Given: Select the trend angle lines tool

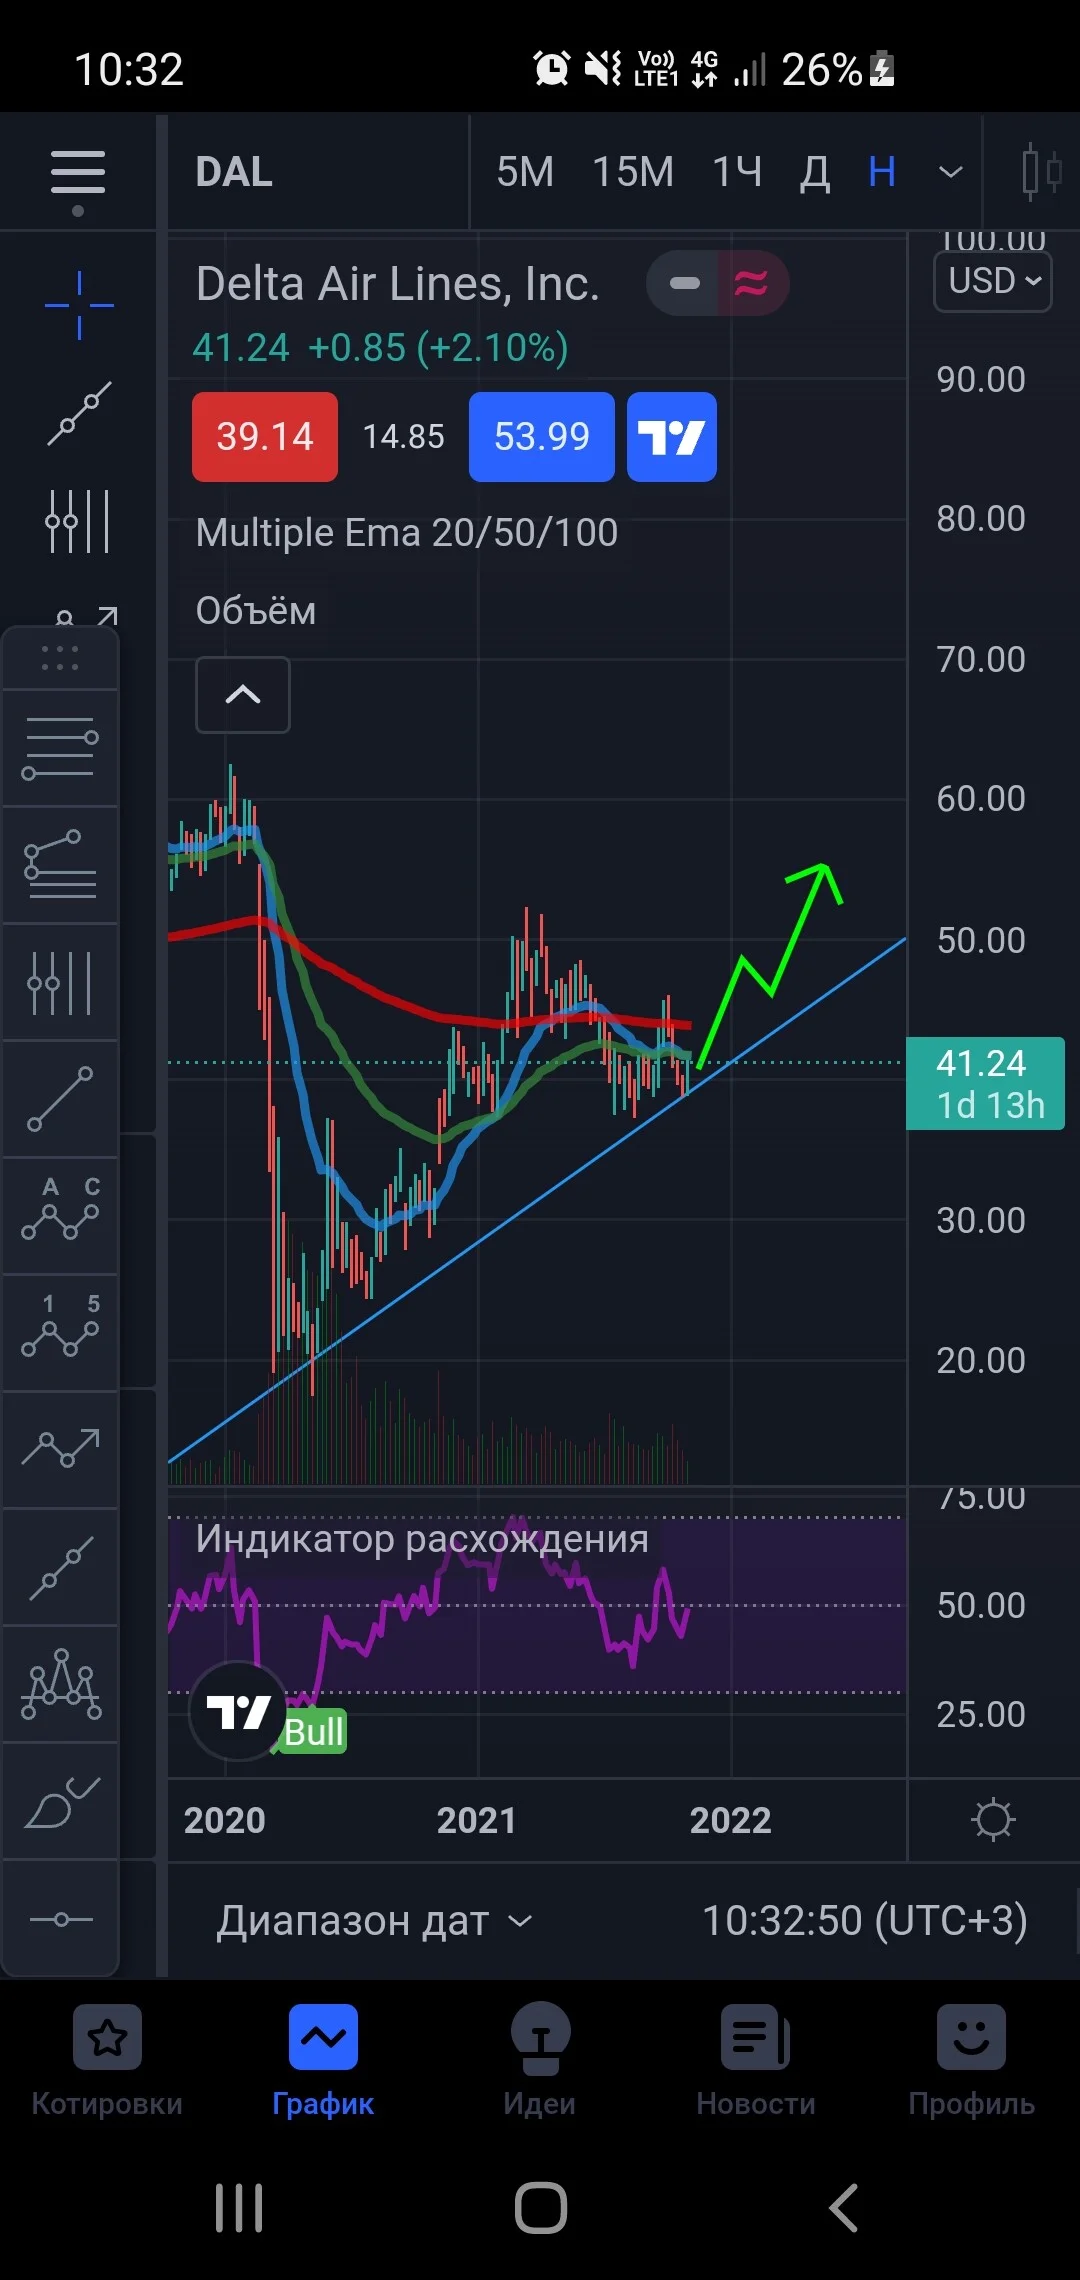Looking at the screenshot, I should point(60,864).
